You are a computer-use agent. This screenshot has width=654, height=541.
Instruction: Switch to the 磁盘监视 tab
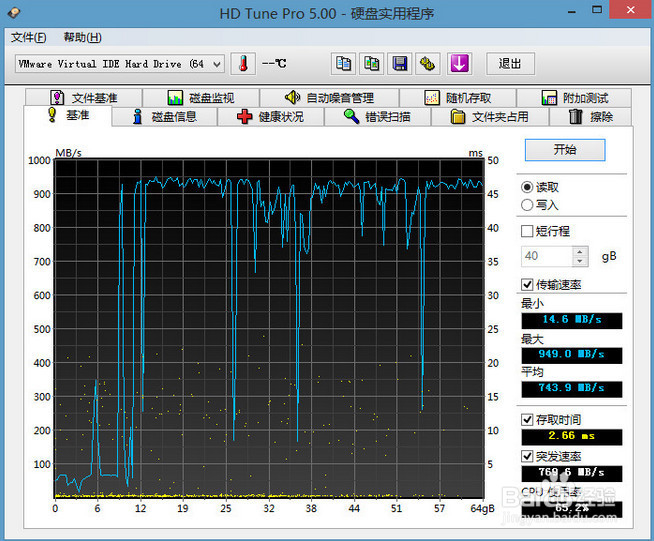tap(201, 98)
